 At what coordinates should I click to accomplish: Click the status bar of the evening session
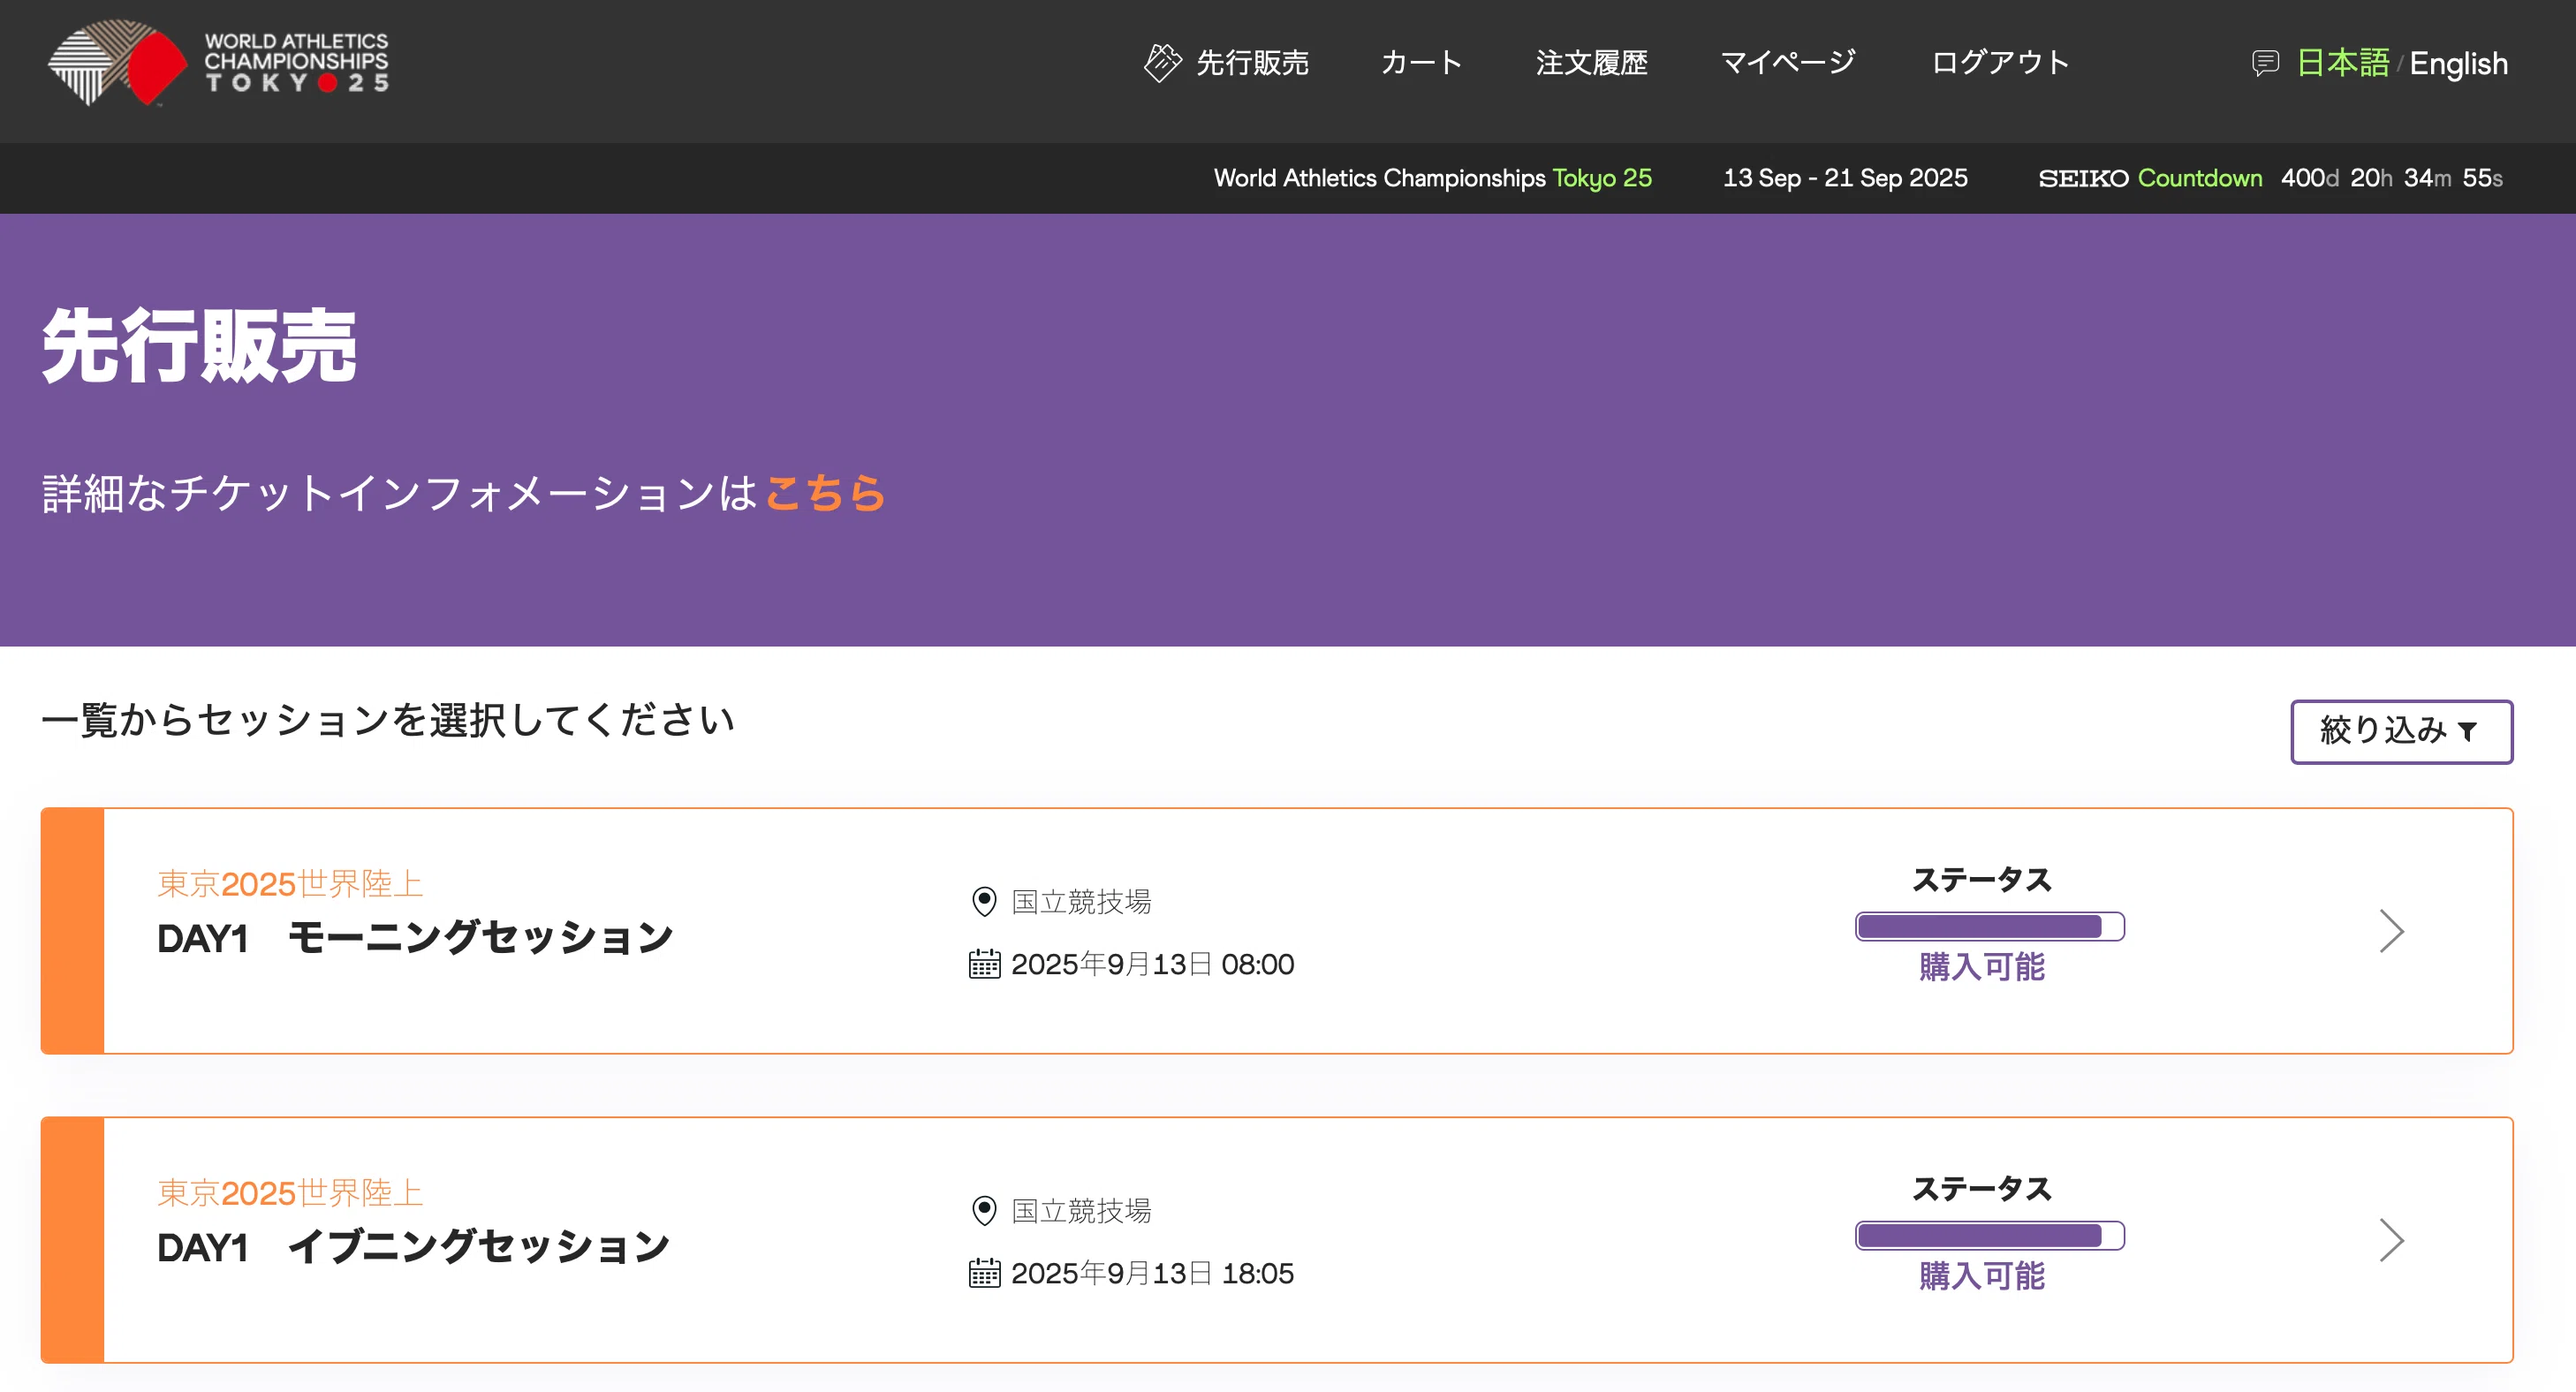1989,1235
